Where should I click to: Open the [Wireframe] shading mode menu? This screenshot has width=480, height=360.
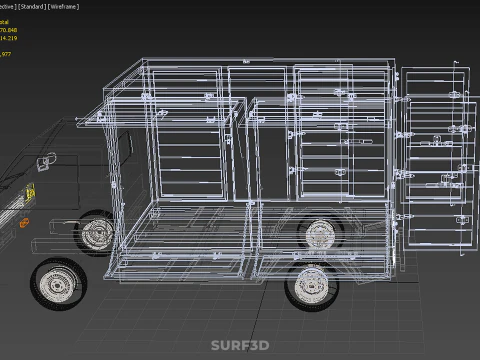(x=63, y=7)
